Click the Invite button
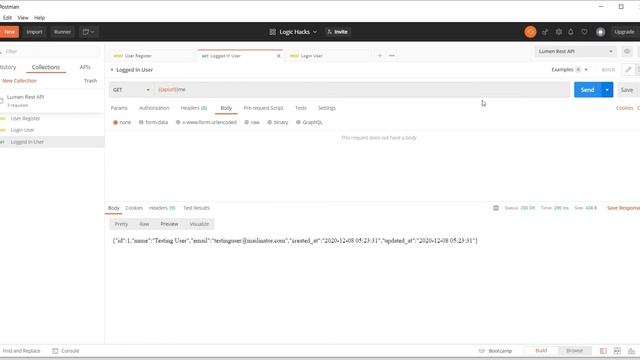 tap(338, 32)
